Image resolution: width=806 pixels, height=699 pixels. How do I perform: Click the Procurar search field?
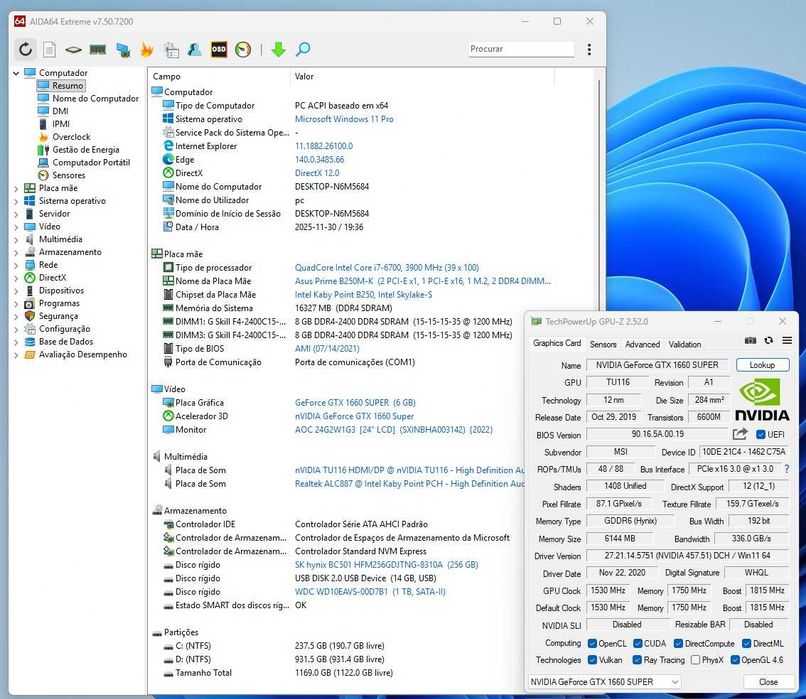pyautogui.click(x=521, y=49)
